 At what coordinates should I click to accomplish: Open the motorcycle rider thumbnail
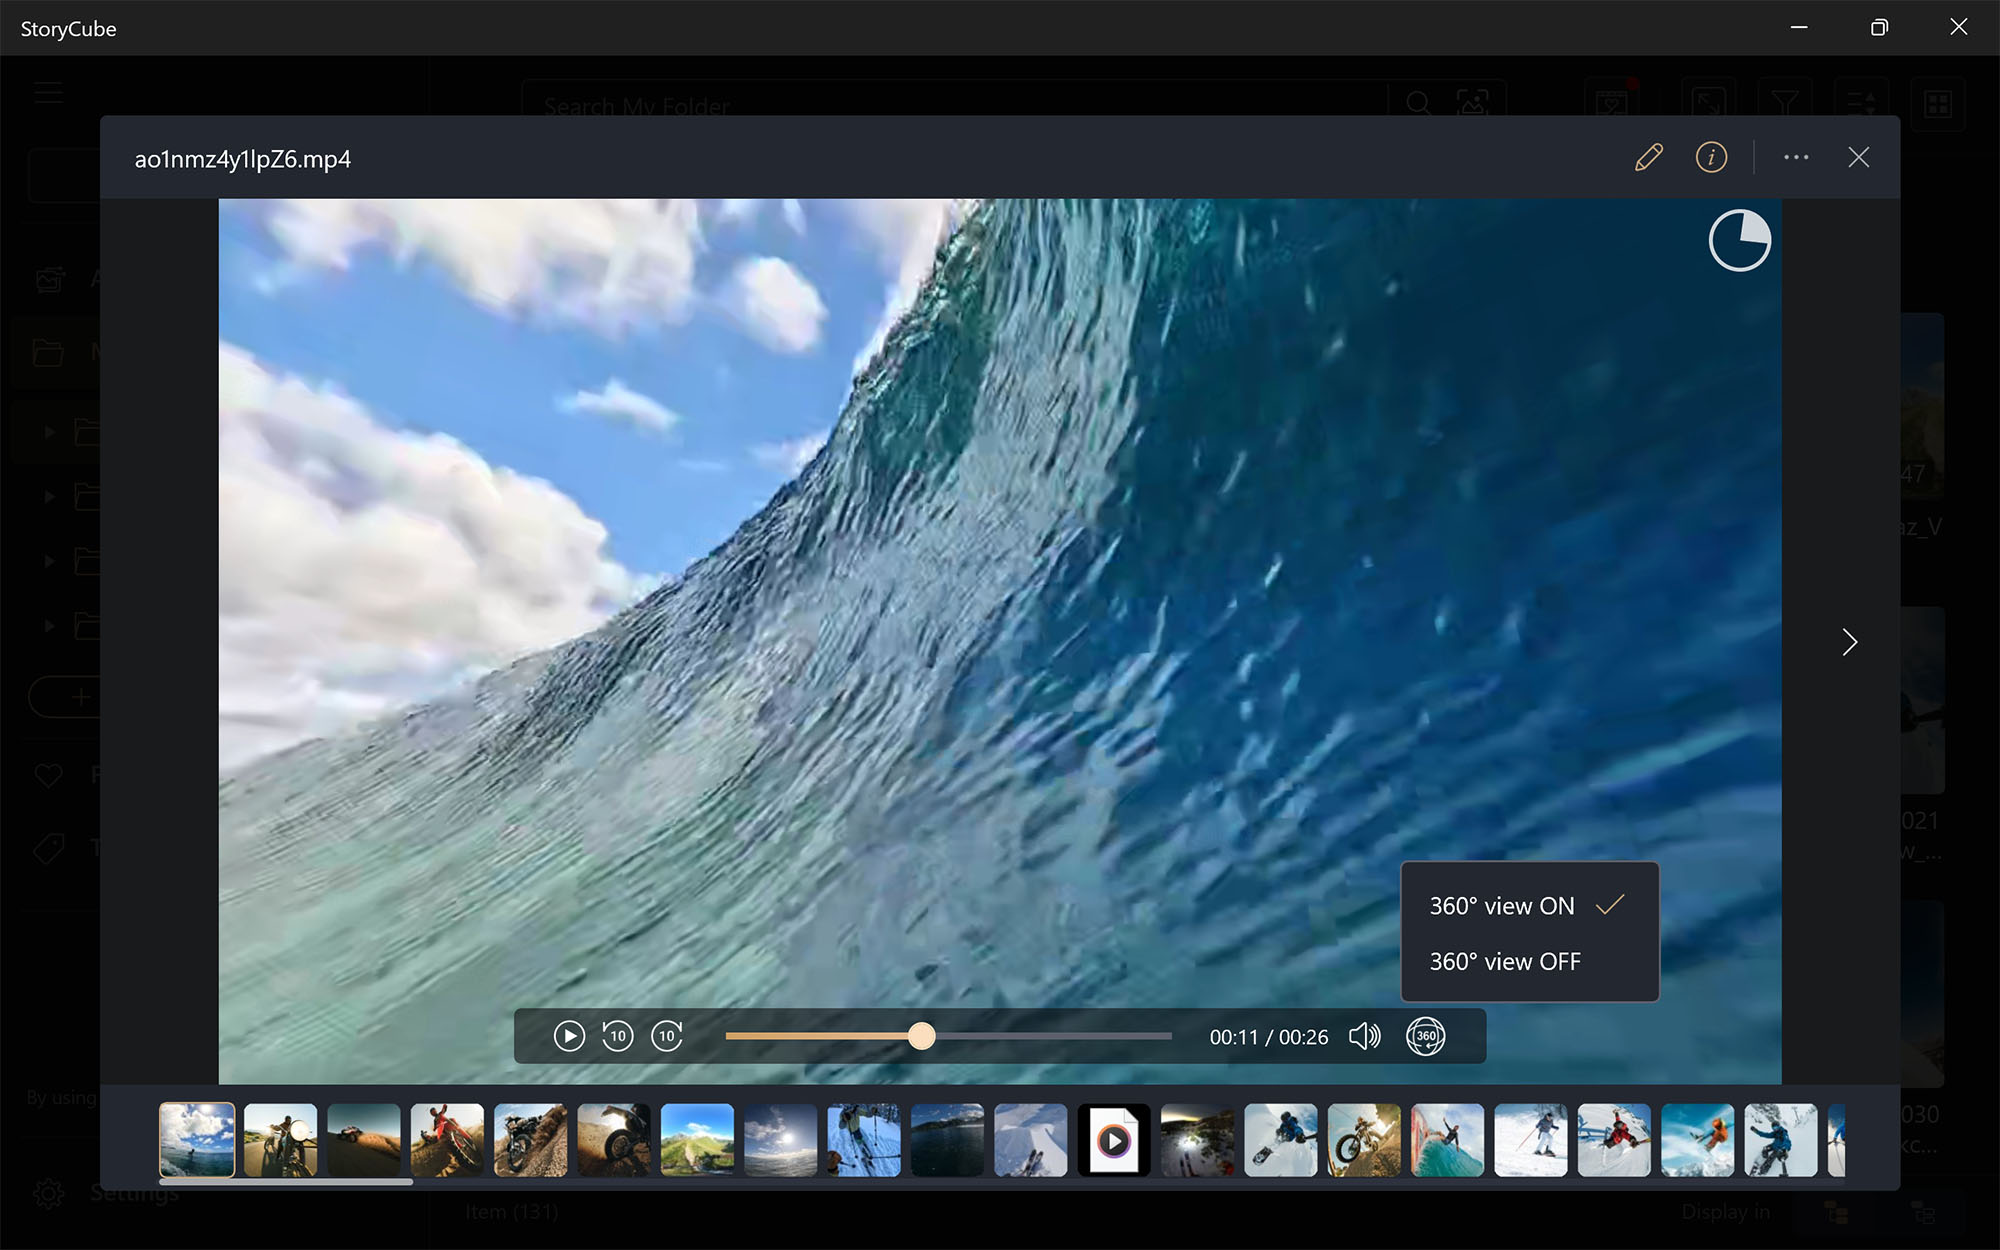pyautogui.click(x=281, y=1140)
